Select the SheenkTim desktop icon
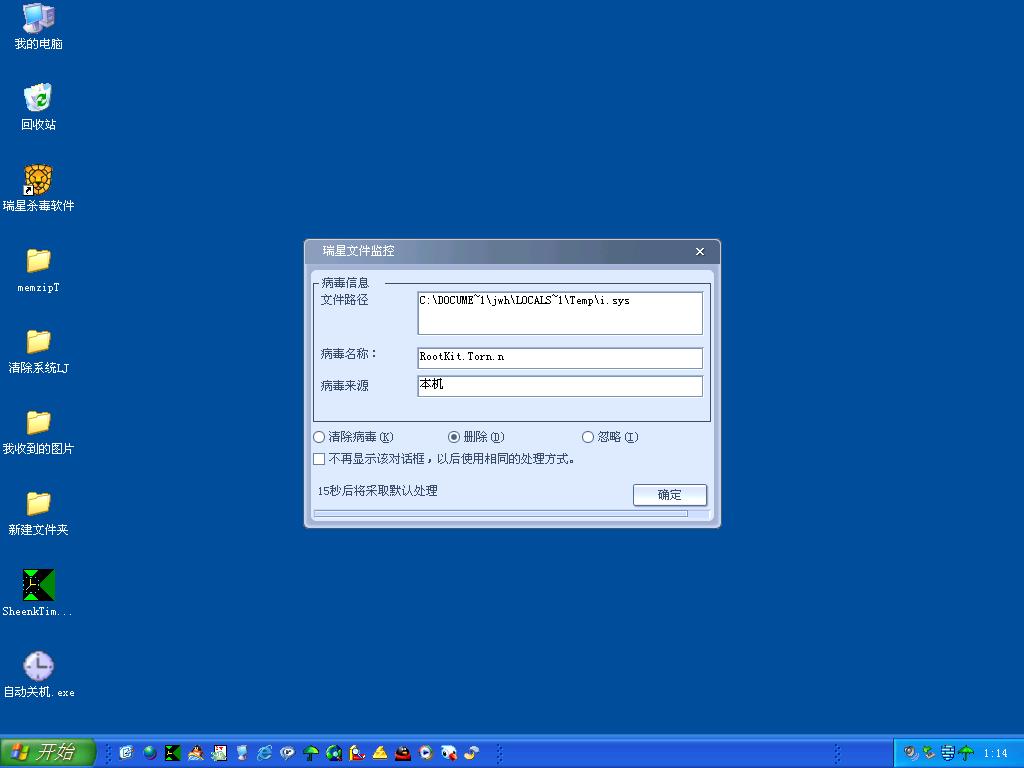The image size is (1024, 768). point(39,592)
